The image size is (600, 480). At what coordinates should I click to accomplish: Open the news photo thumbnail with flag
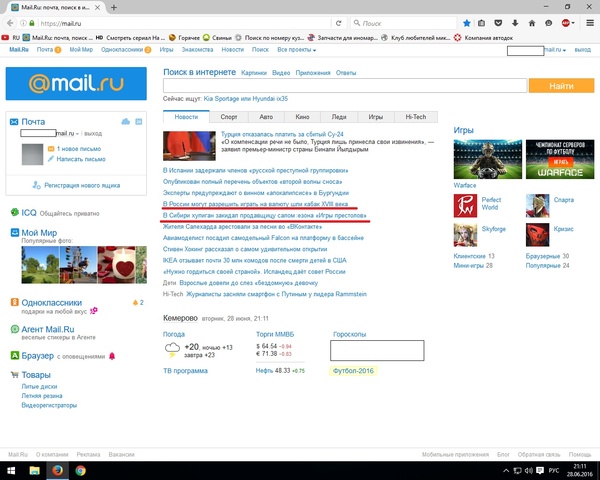click(189, 146)
